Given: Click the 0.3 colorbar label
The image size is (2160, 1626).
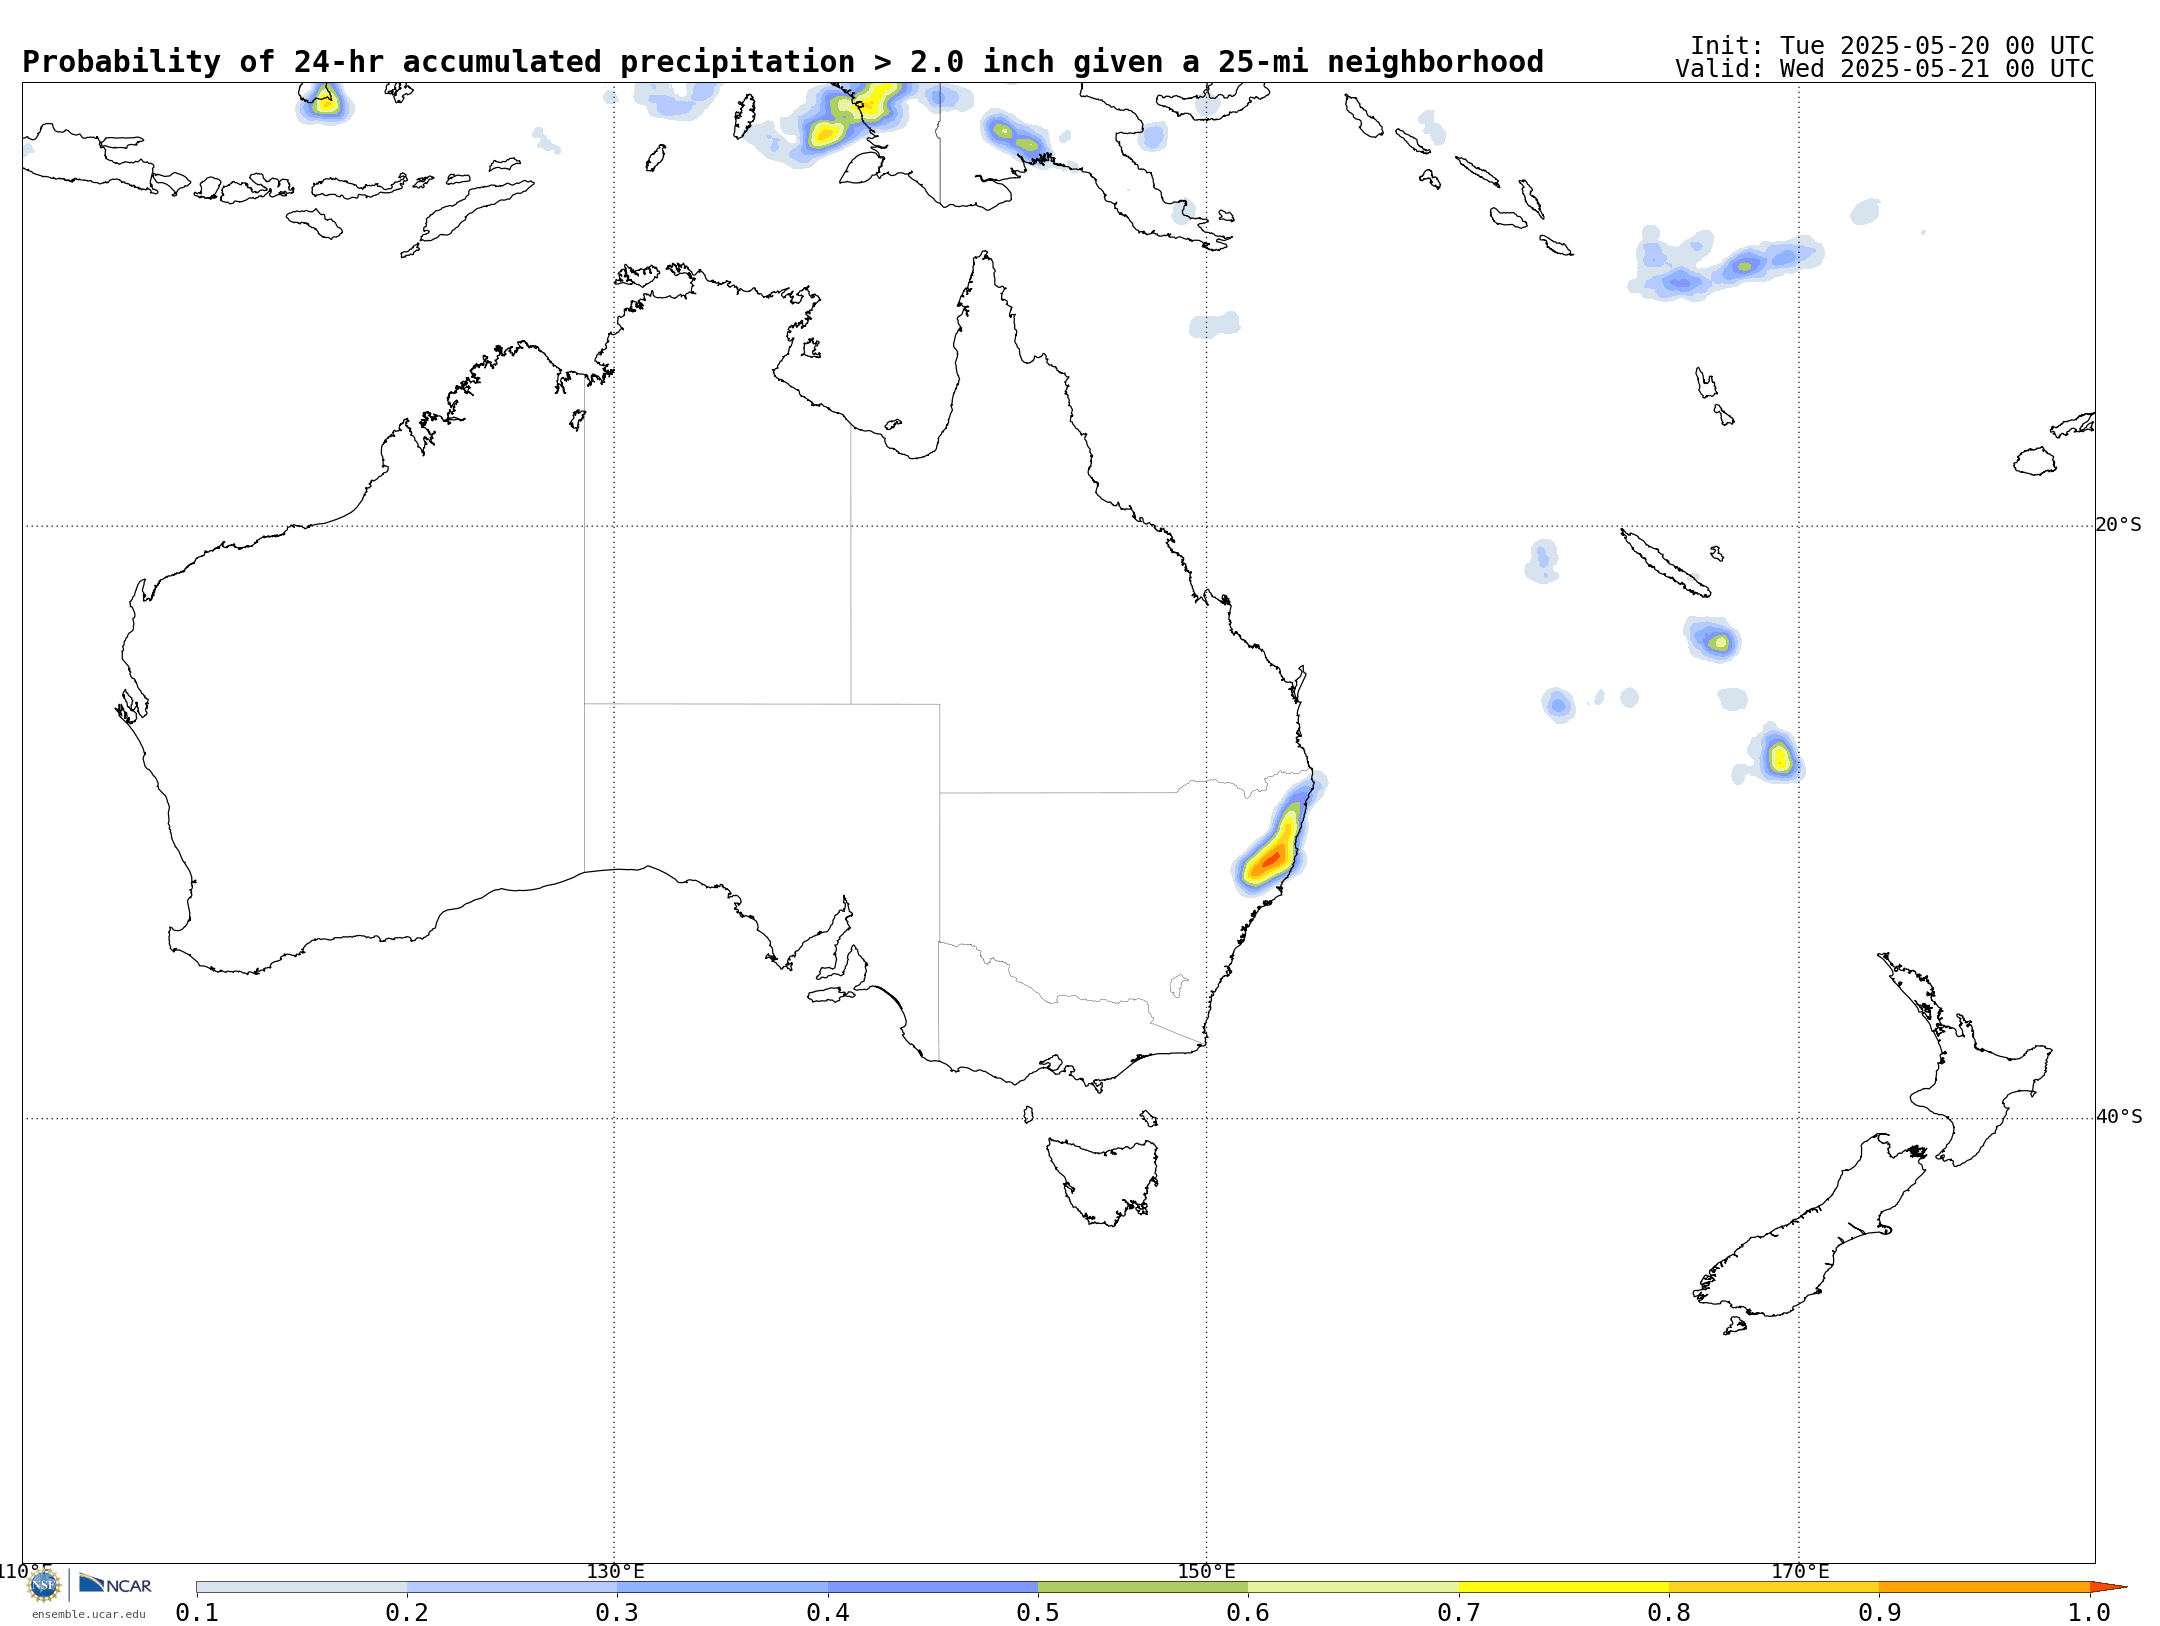Looking at the screenshot, I should [617, 1612].
